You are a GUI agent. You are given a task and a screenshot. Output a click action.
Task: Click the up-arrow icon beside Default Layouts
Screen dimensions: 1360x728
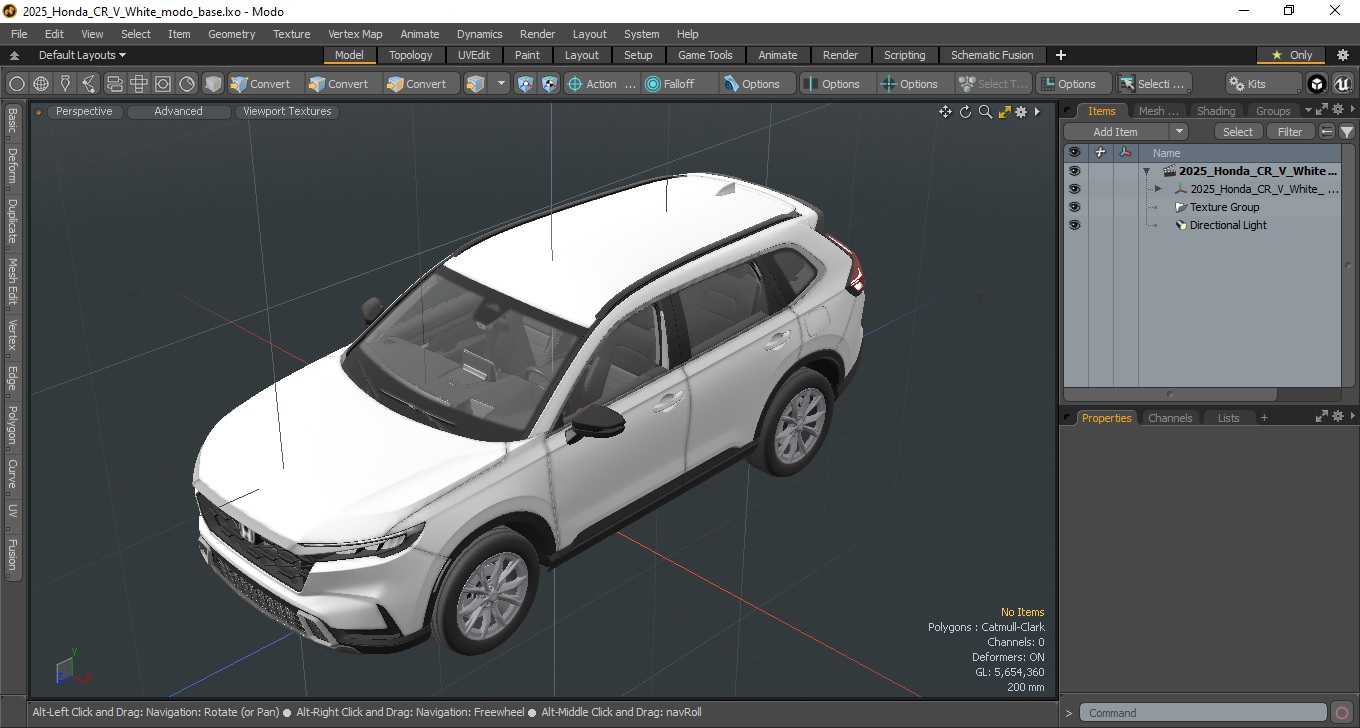click(x=14, y=55)
